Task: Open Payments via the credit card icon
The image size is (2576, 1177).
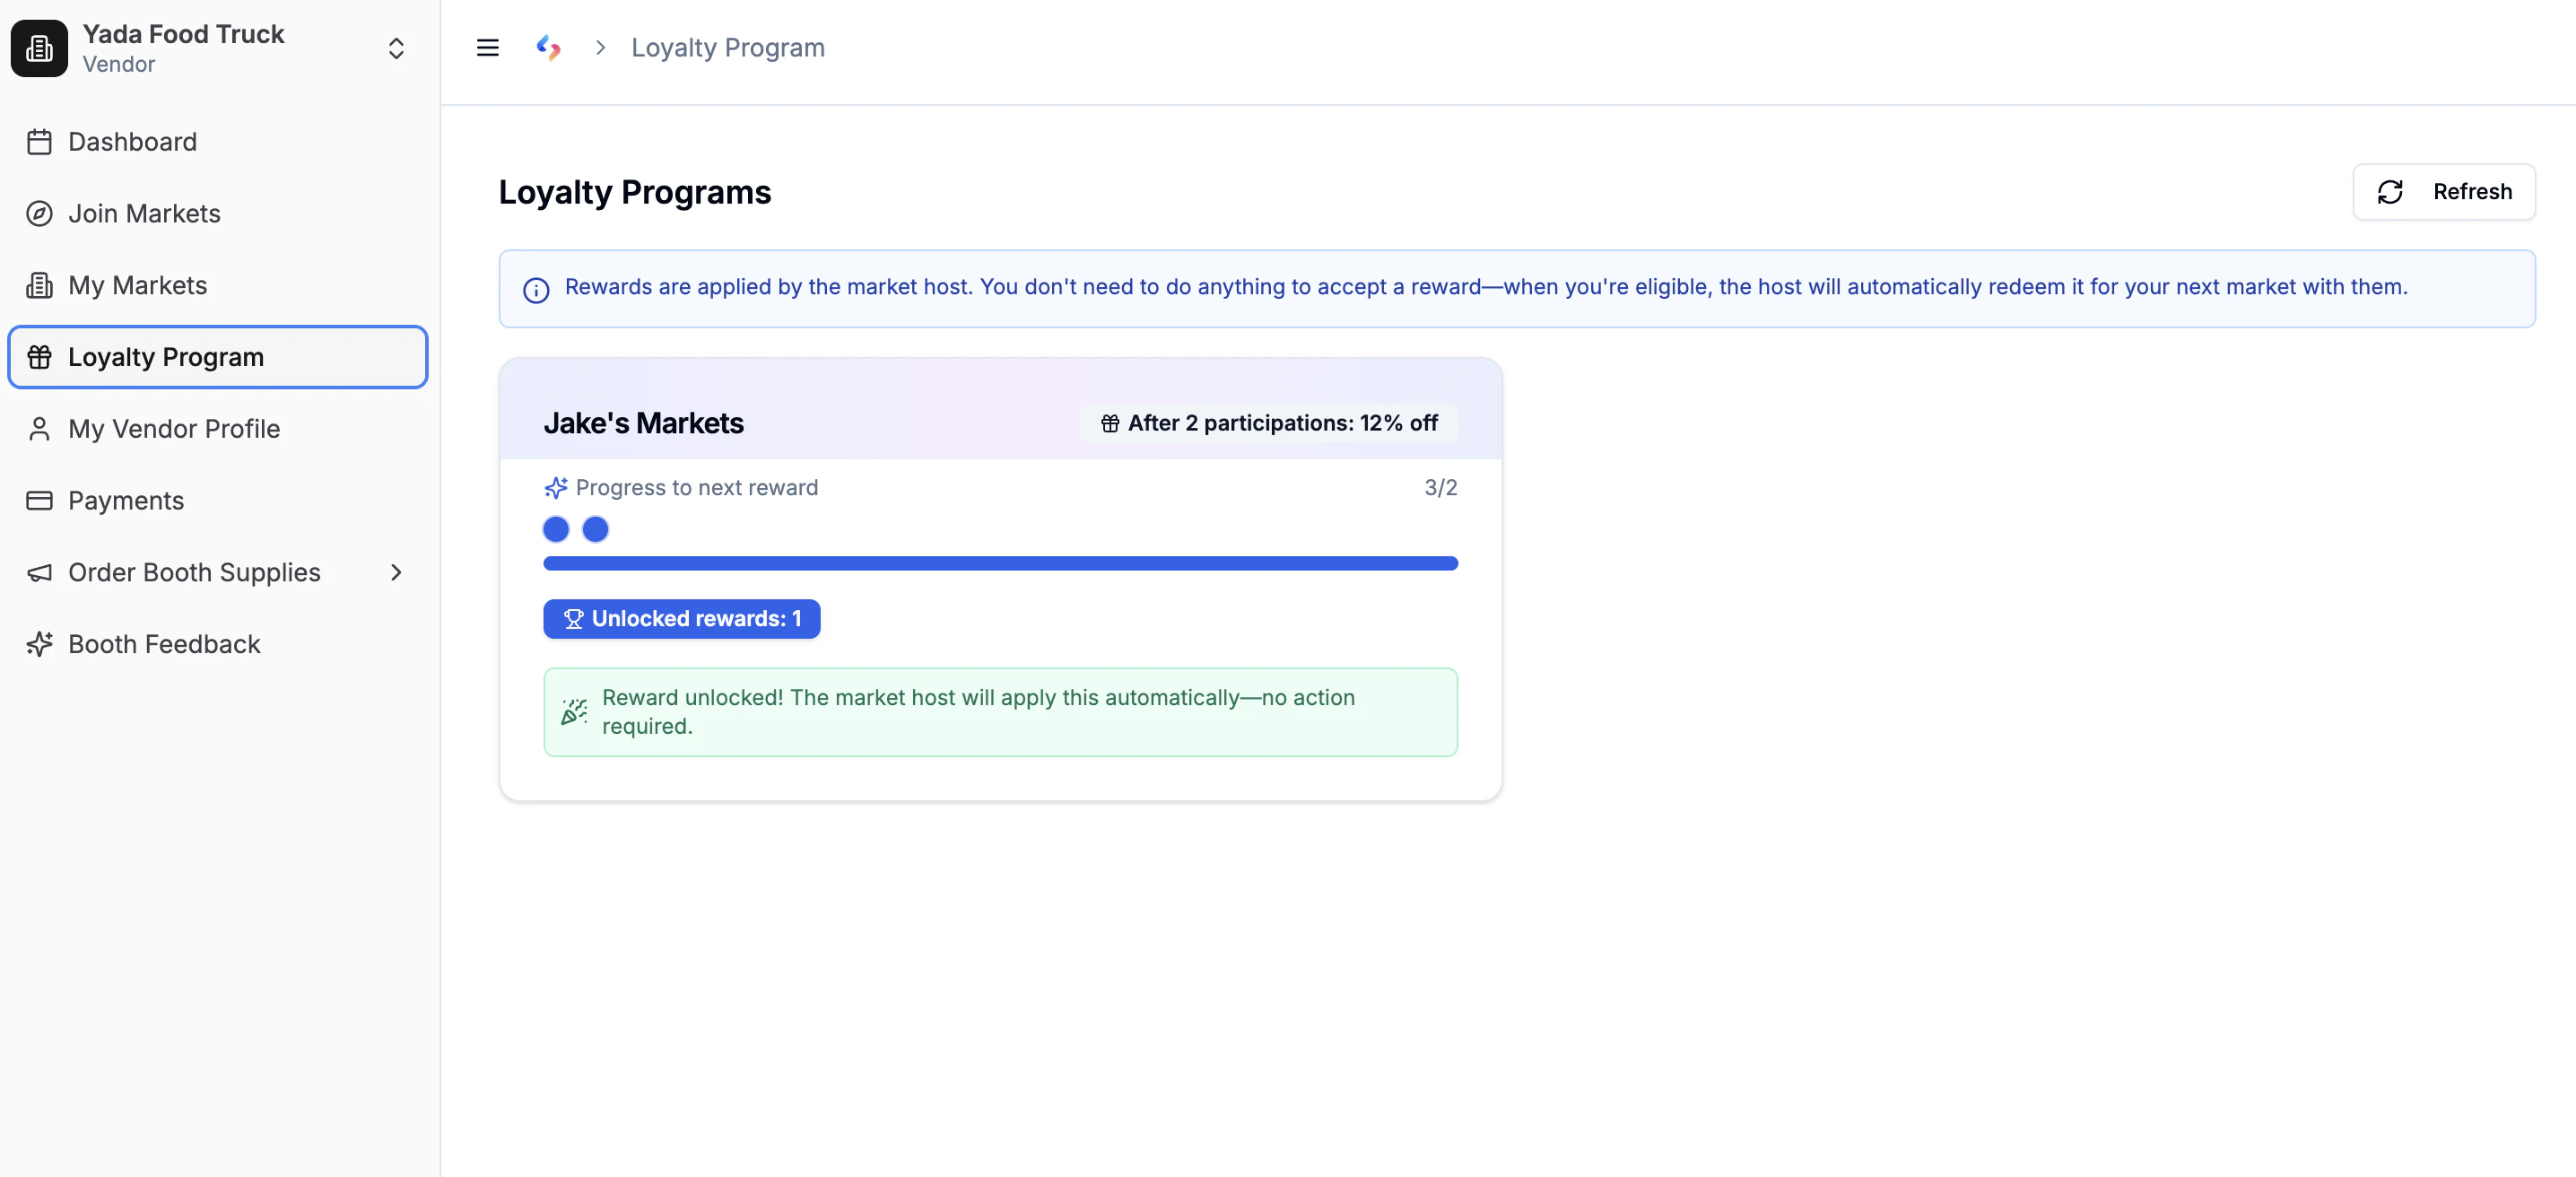Action: click(40, 501)
